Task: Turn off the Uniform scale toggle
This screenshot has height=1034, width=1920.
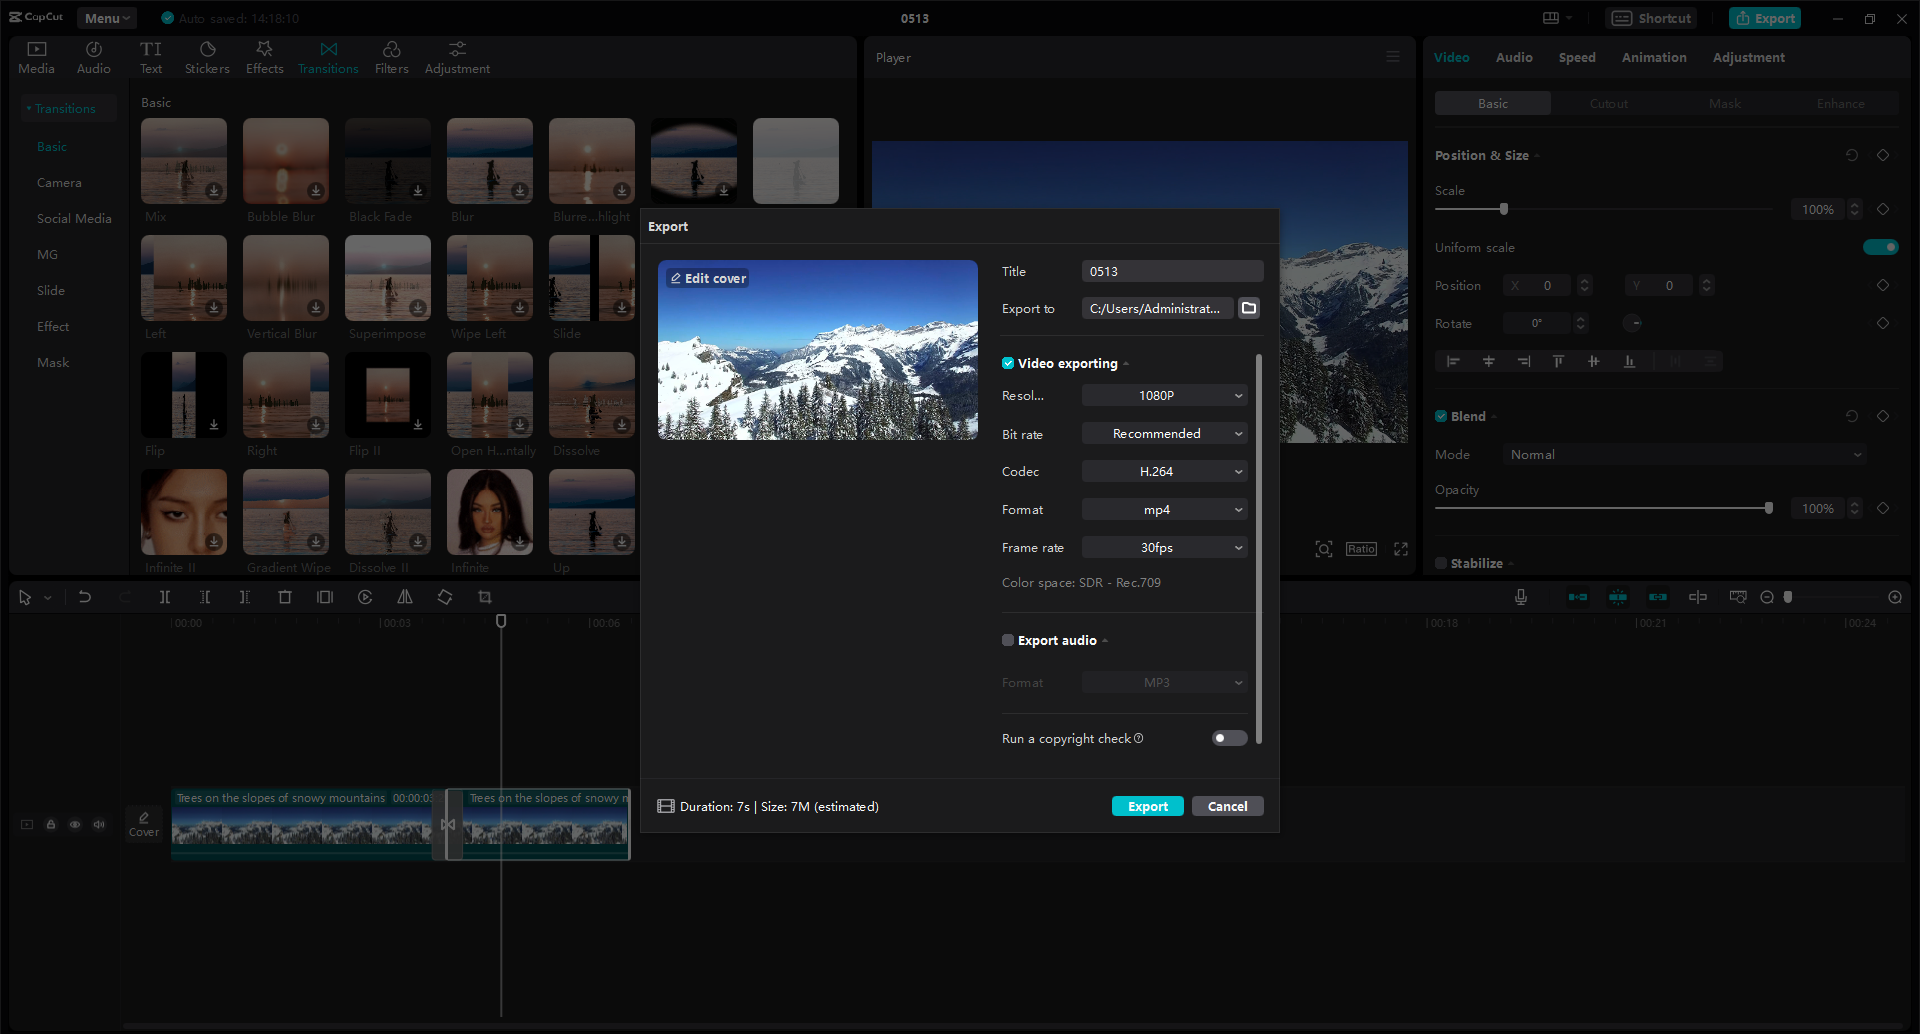Action: click(1881, 247)
